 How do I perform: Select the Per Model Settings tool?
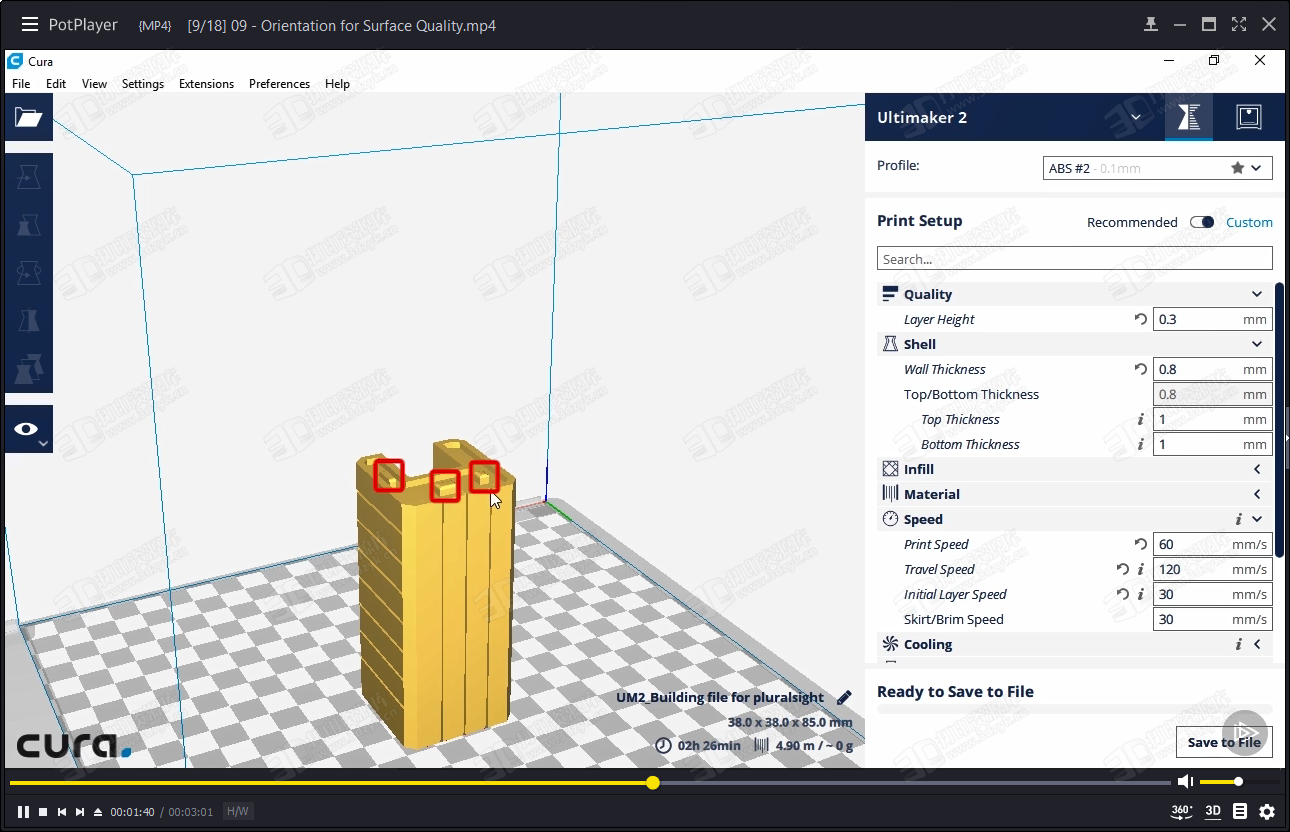tap(28, 369)
